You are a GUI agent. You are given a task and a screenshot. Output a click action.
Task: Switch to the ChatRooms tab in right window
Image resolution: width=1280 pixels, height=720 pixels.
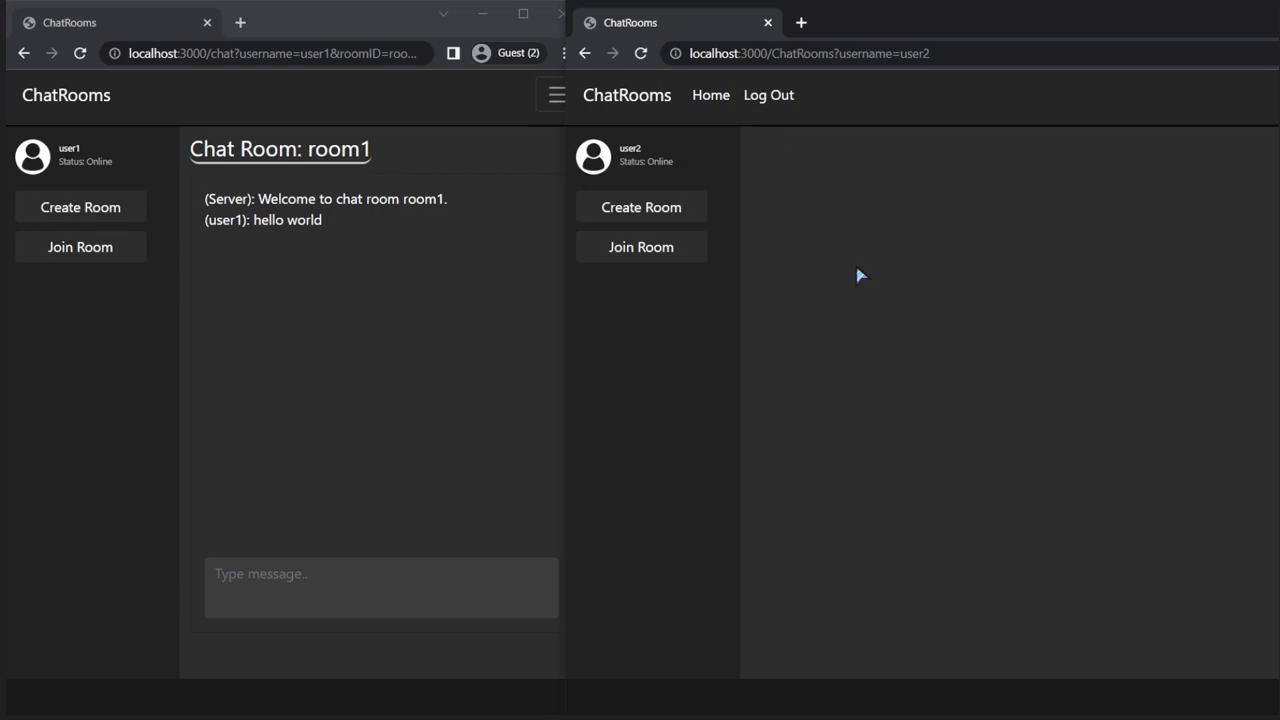(660, 22)
